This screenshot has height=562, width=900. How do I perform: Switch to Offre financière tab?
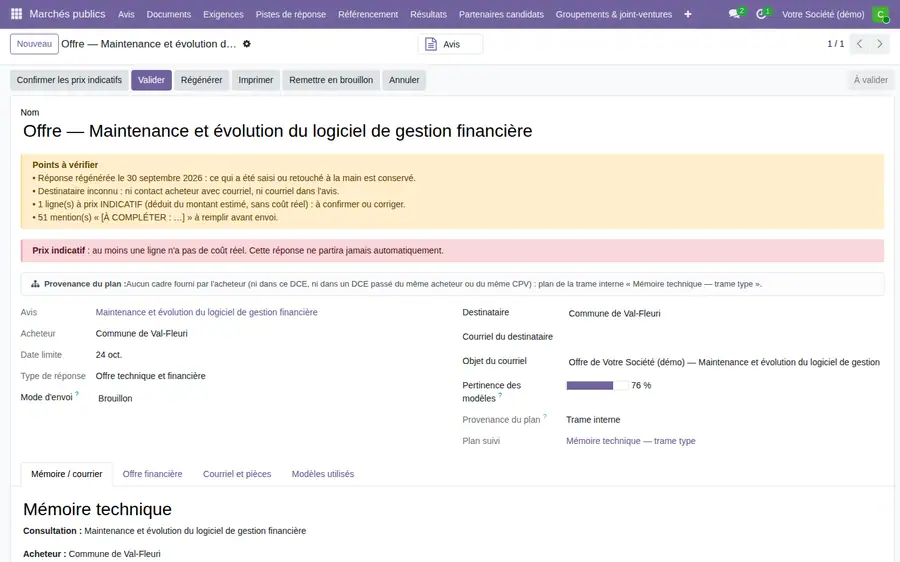pyautogui.click(x=153, y=474)
